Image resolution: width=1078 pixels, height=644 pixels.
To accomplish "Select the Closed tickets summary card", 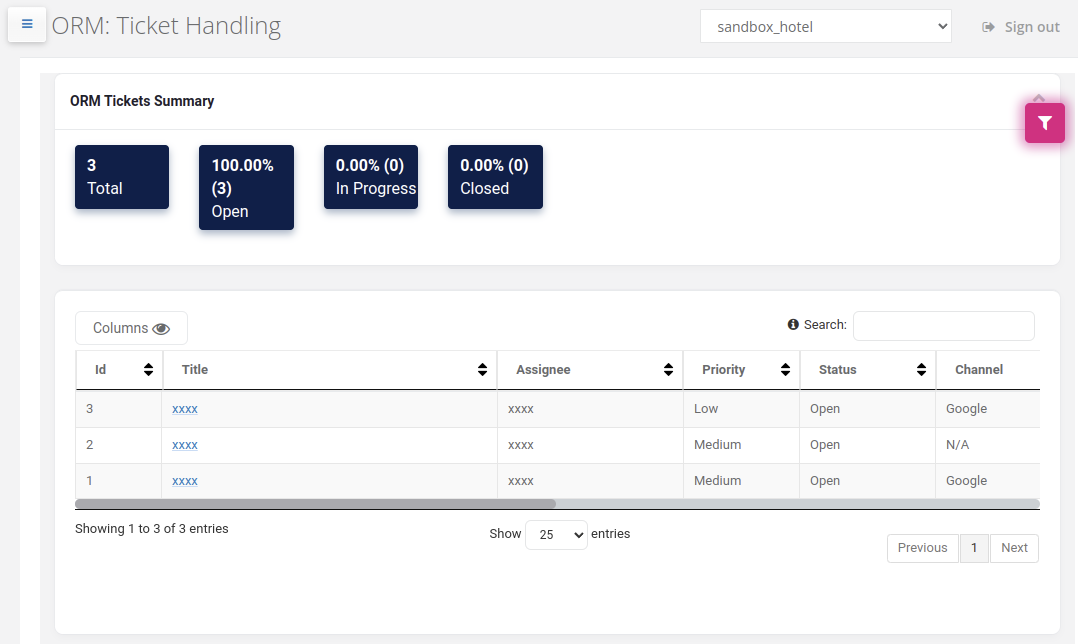I will pos(495,177).
